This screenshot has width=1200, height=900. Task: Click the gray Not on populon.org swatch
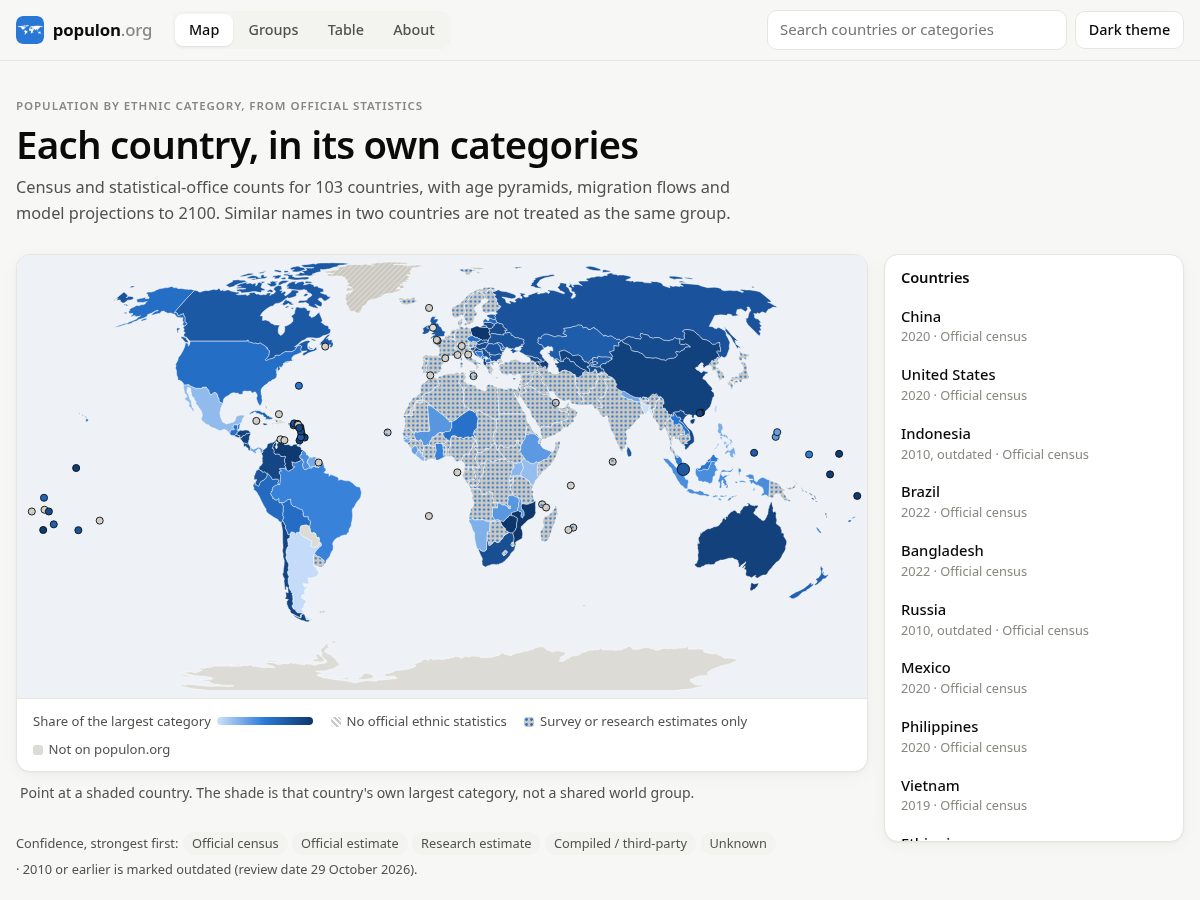pos(38,749)
